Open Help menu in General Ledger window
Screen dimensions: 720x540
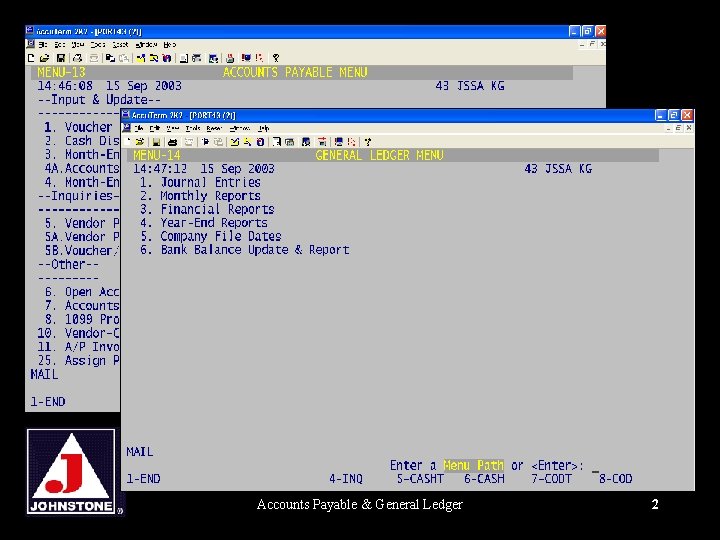(263, 128)
